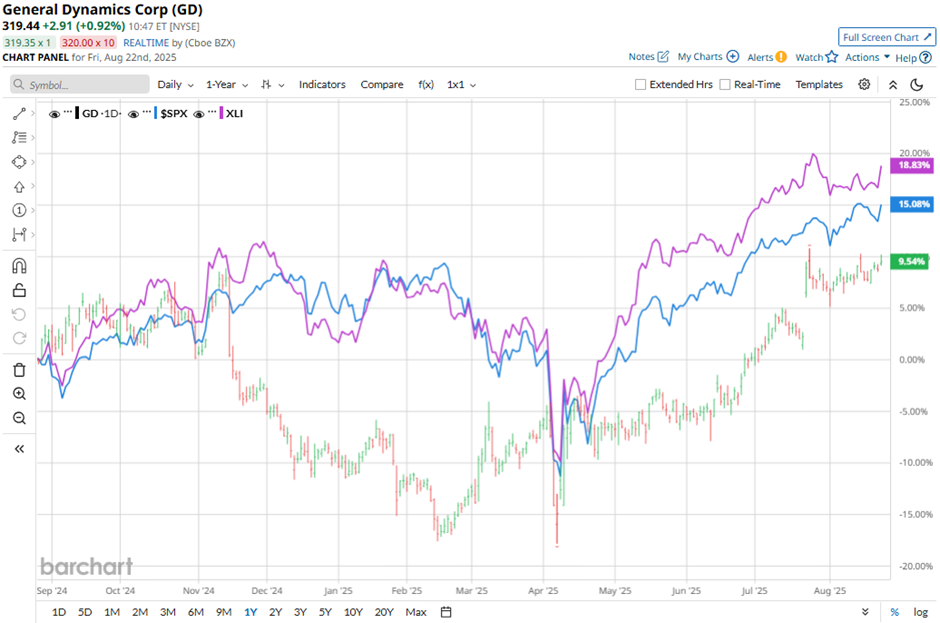The width and height of the screenshot is (940, 623).
Task: Select the up arrow marker tool
Action: coord(19,186)
